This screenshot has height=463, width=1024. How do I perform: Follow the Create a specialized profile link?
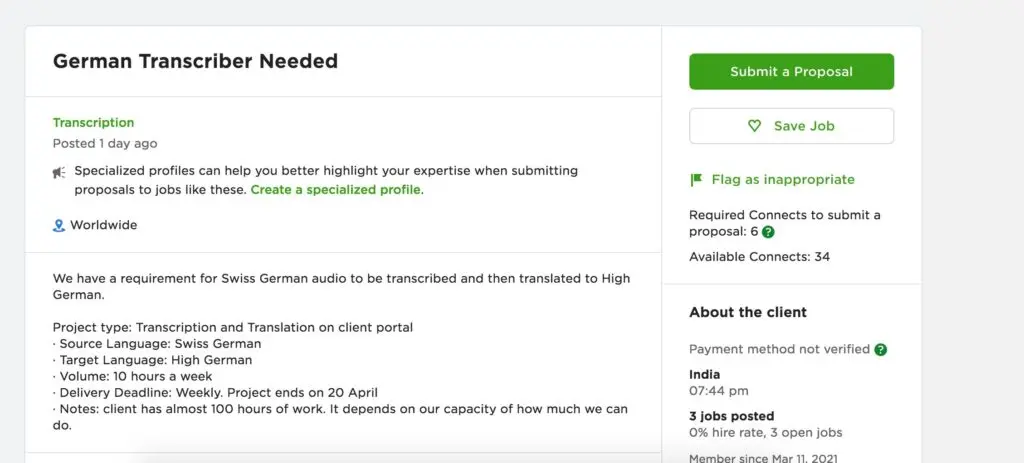[336, 190]
